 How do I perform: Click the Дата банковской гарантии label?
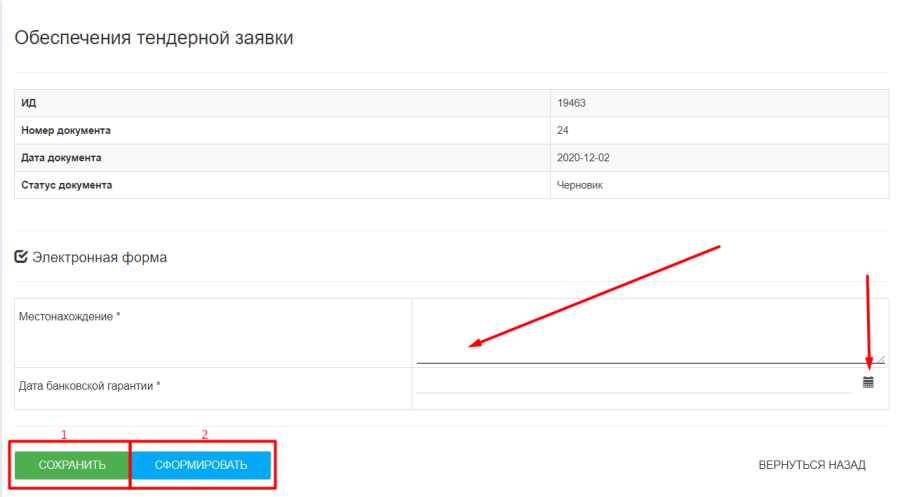[x=89, y=386]
